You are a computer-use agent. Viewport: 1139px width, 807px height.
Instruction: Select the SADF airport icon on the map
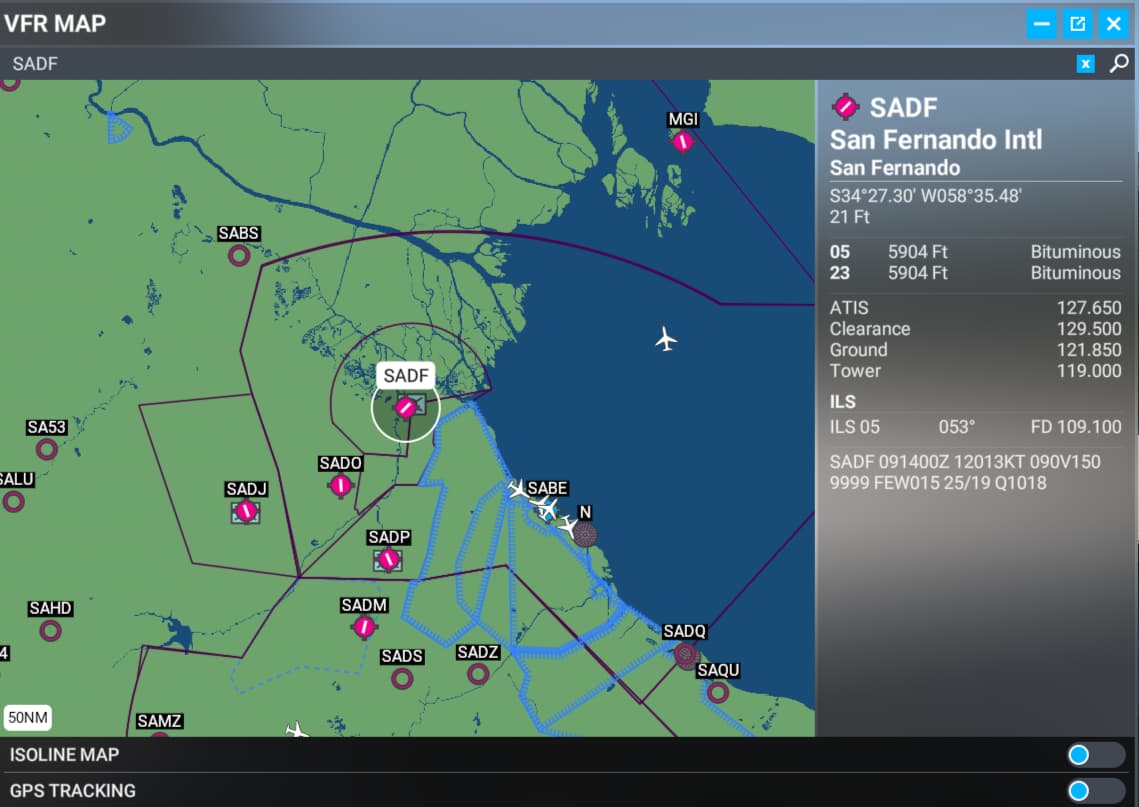406,406
